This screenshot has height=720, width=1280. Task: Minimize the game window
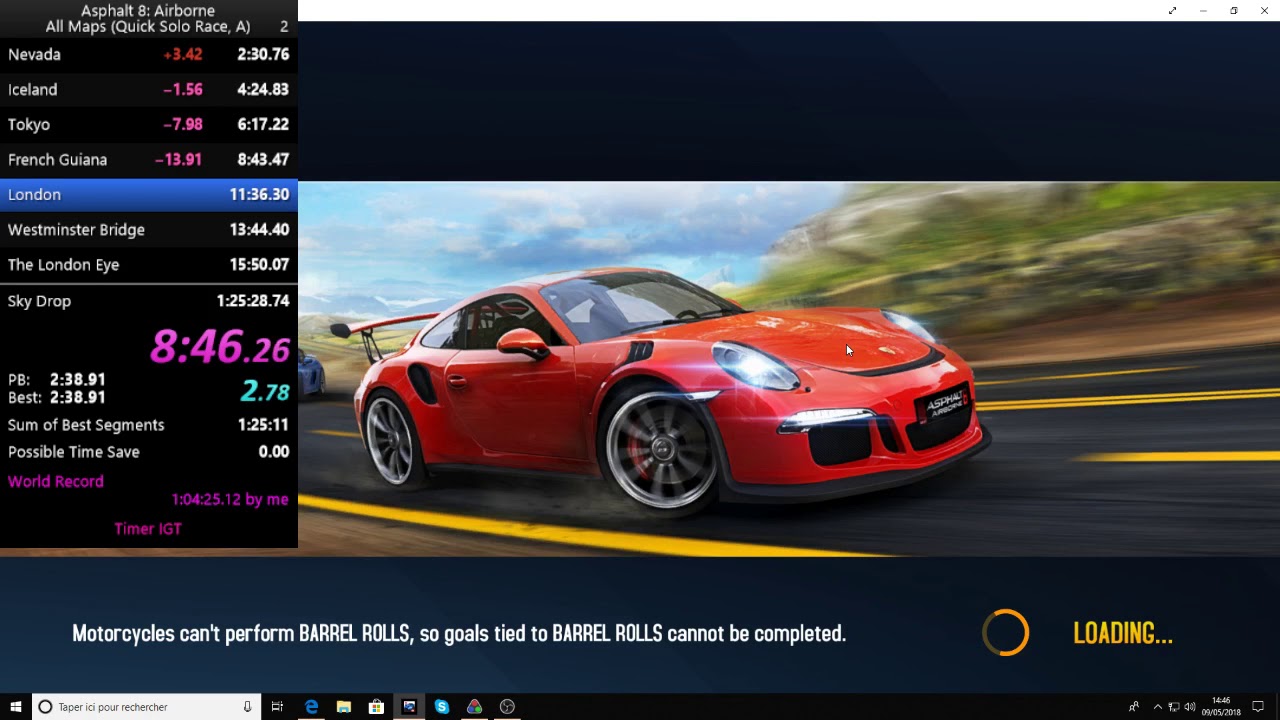click(x=1203, y=11)
